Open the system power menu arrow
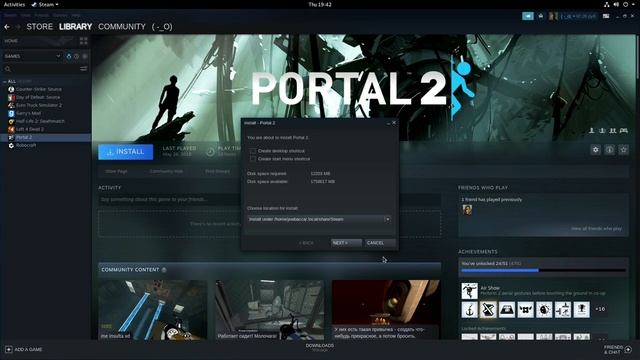Screen dimensions: 640x360 point(634,4)
